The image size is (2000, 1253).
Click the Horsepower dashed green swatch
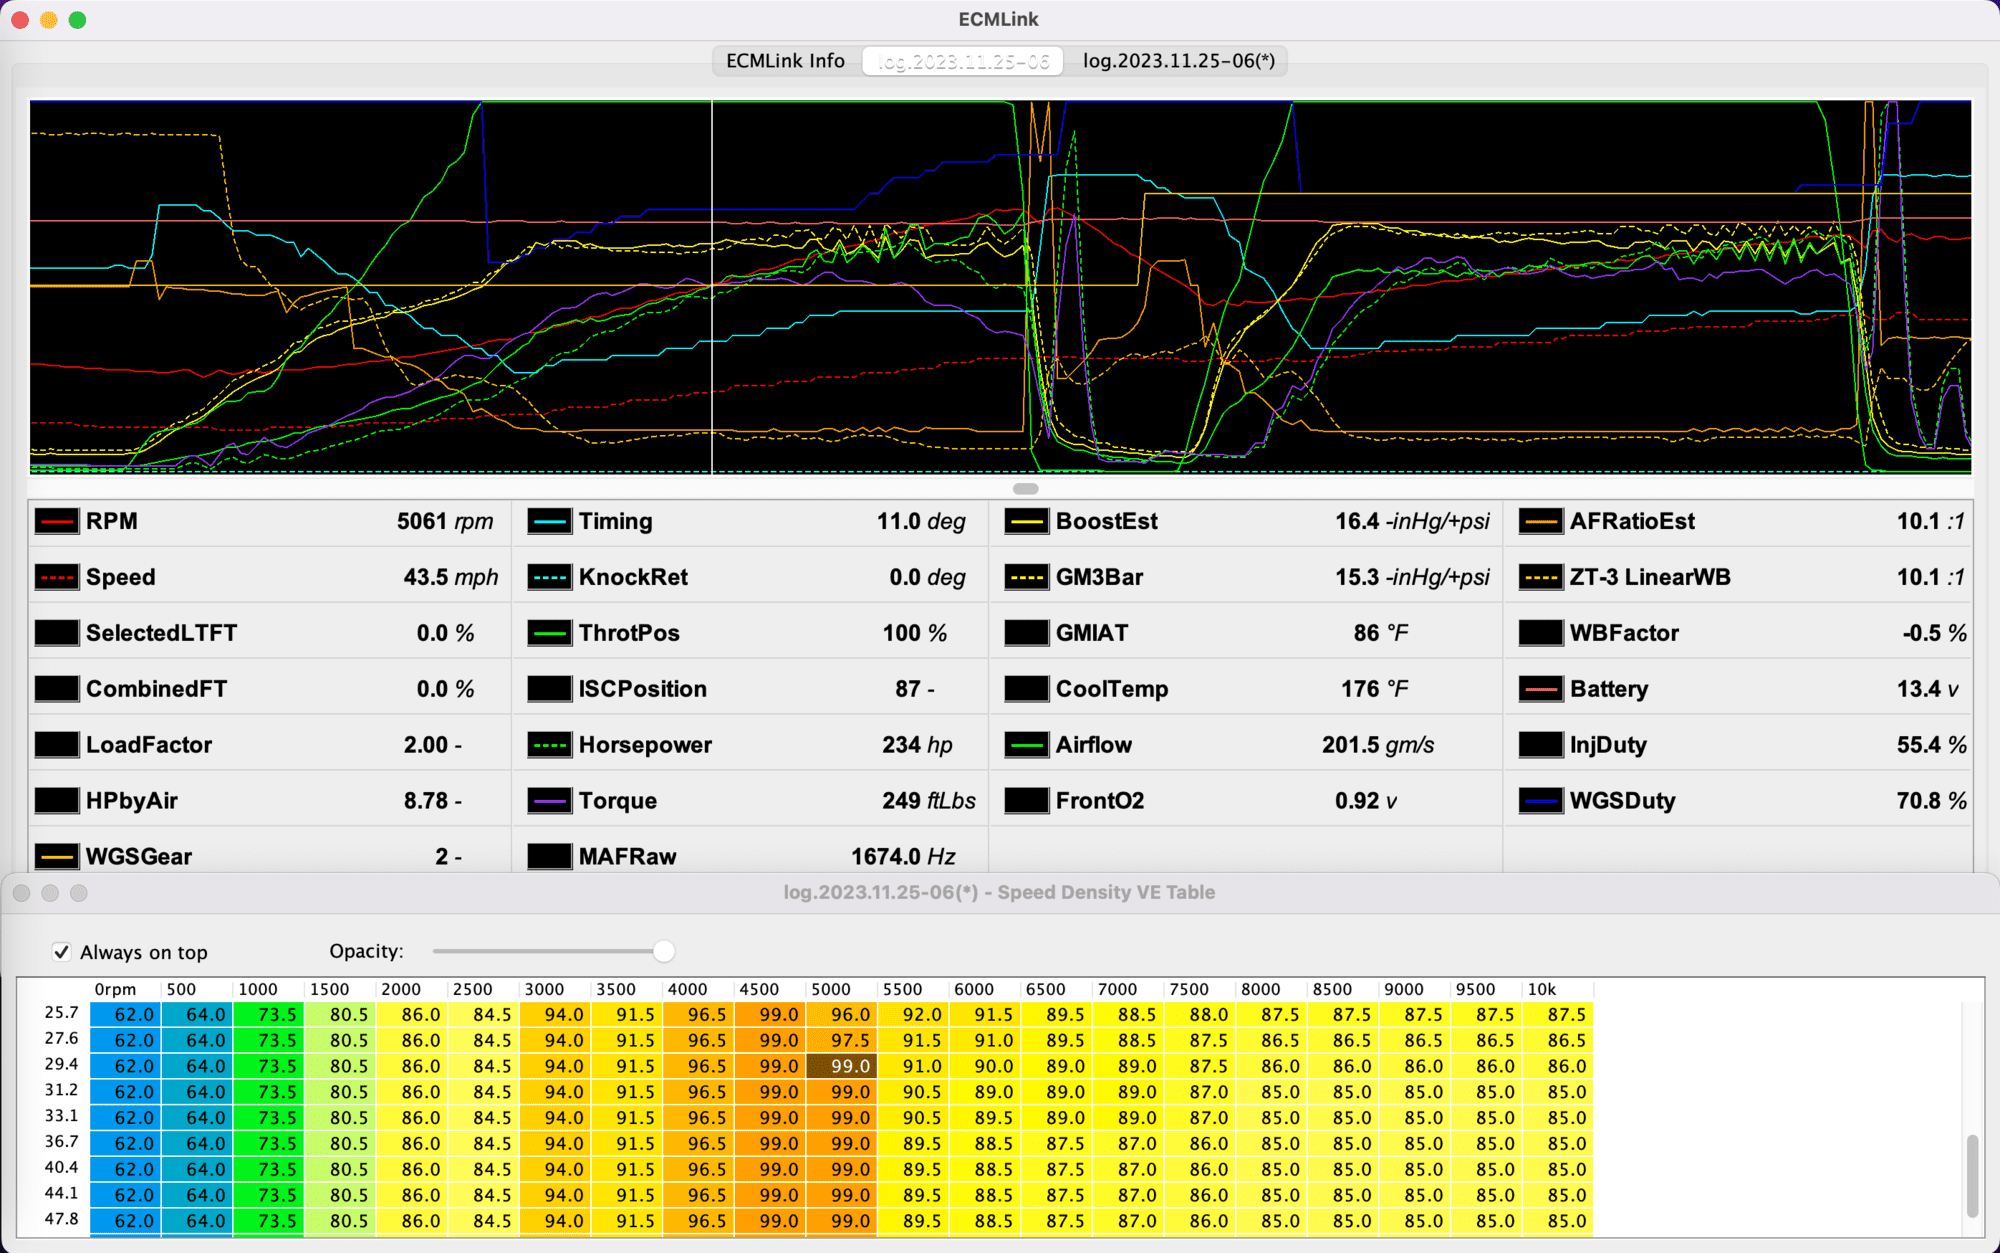(x=549, y=745)
